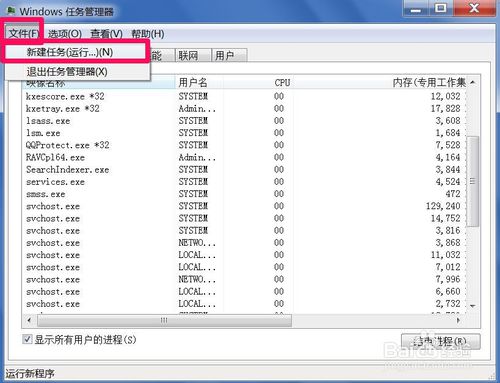500x383 pixels.
Task: Click the 1,684 memory value for lsm.exe
Action: click(448, 133)
